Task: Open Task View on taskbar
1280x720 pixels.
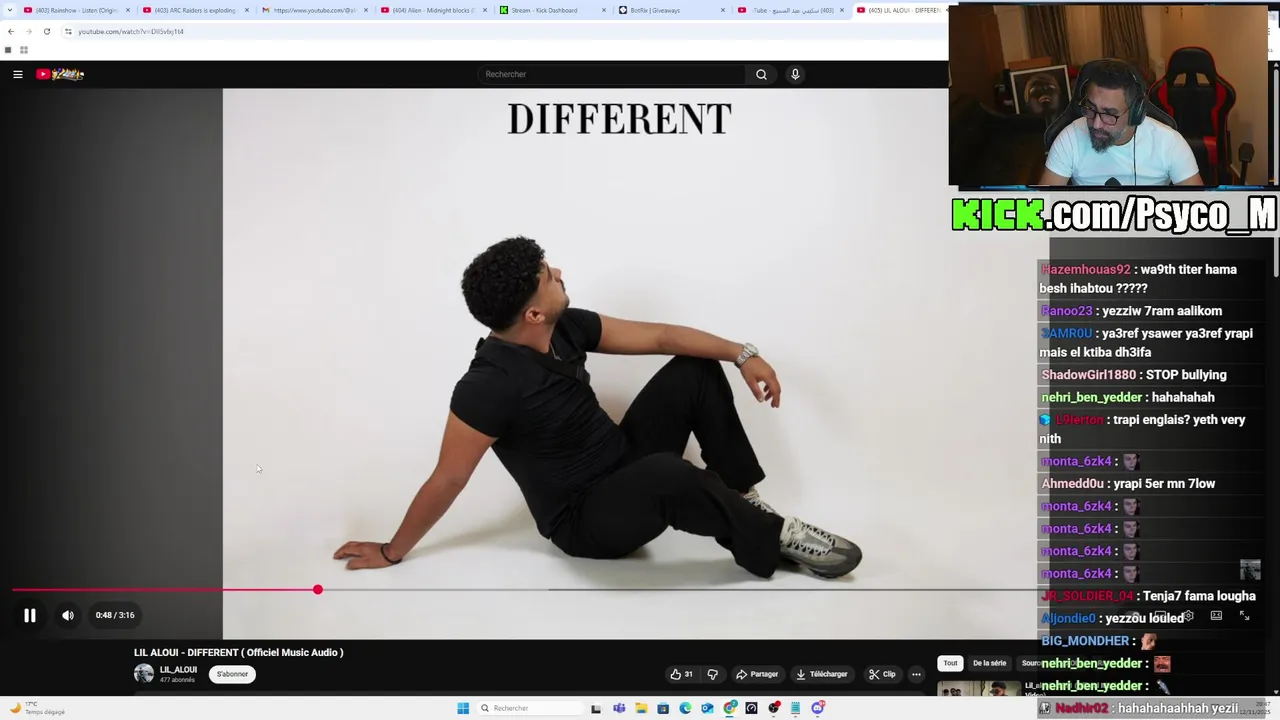Action: point(596,708)
